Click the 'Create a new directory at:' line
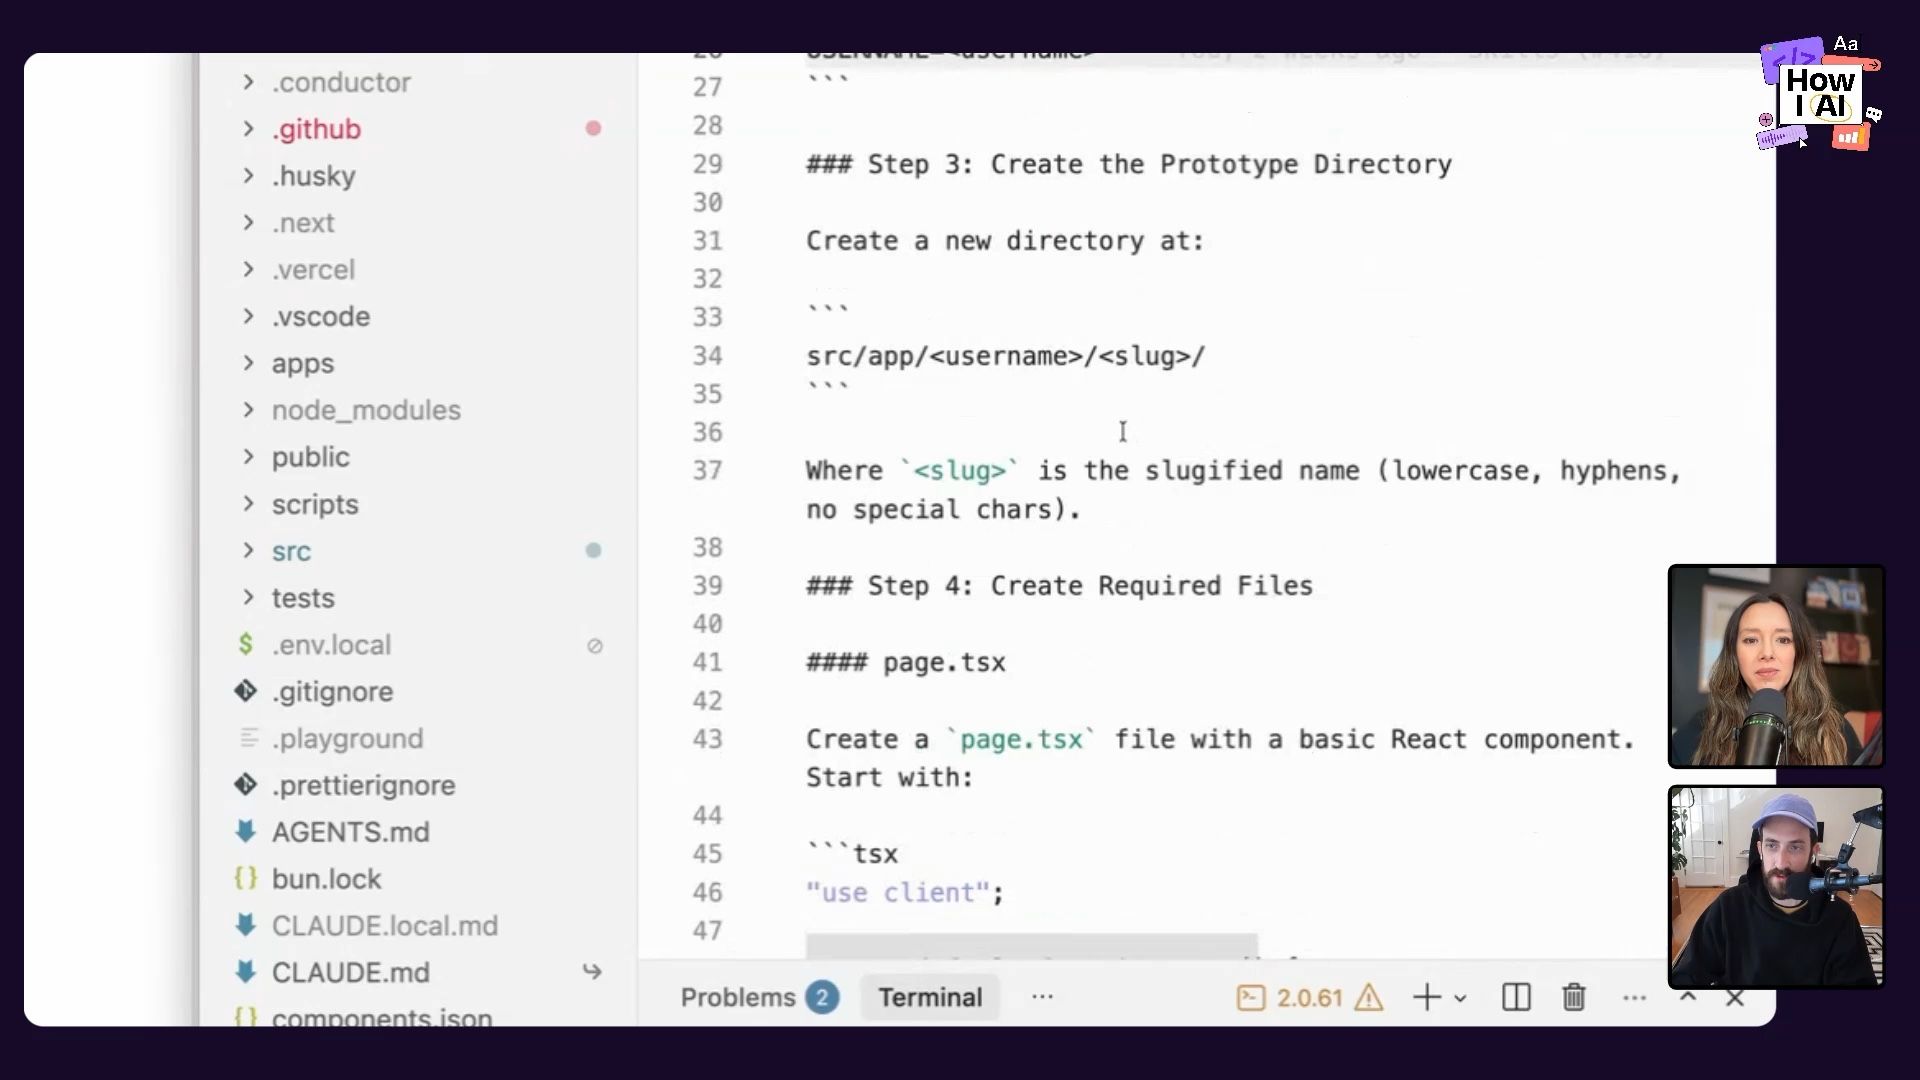Image resolution: width=1920 pixels, height=1080 pixels. click(1005, 241)
